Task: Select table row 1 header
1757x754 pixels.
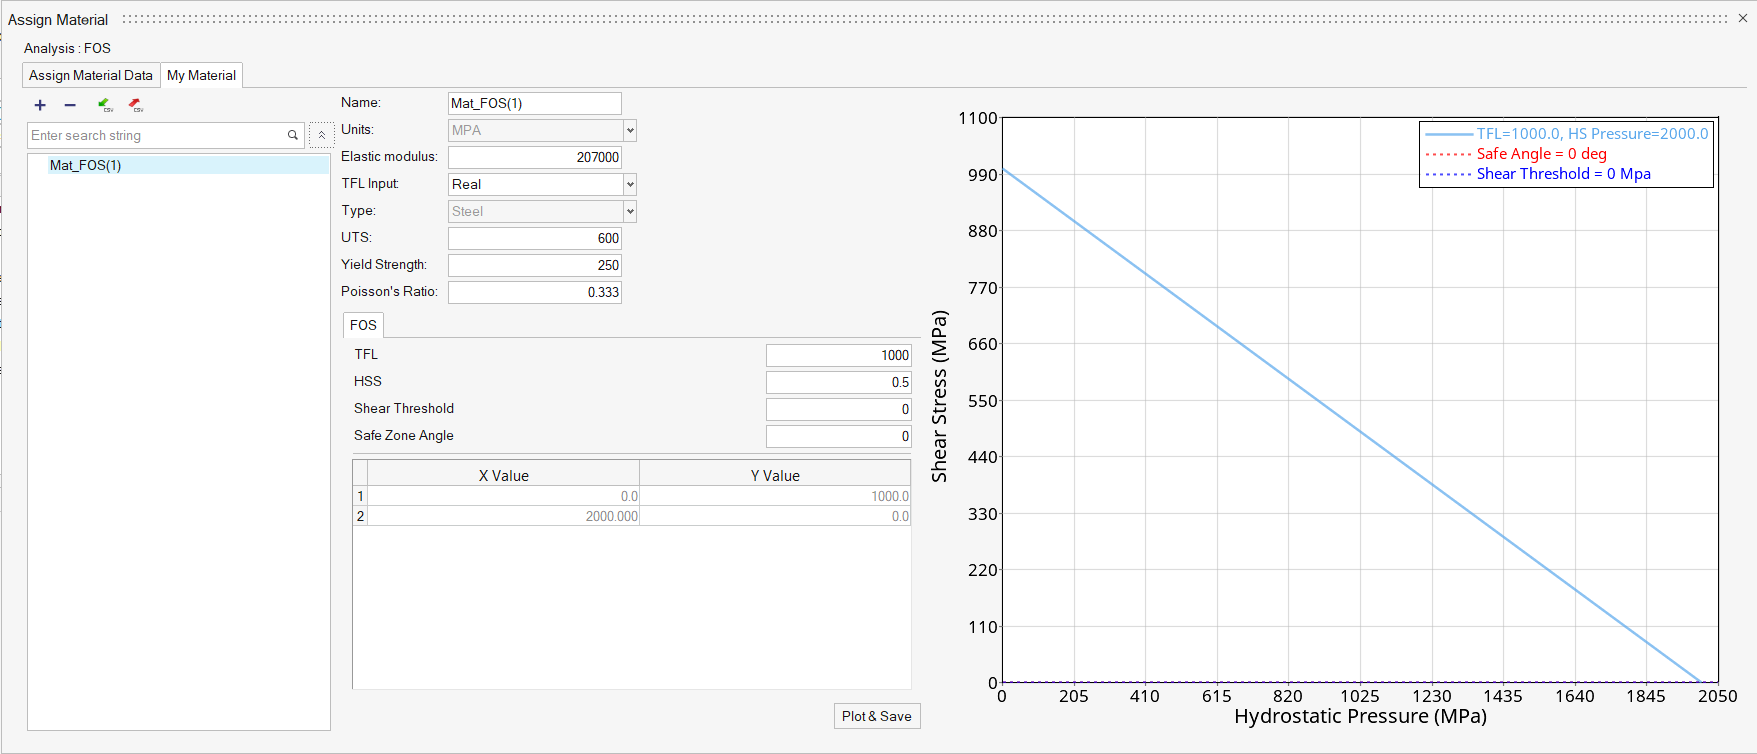Action: 360,496
